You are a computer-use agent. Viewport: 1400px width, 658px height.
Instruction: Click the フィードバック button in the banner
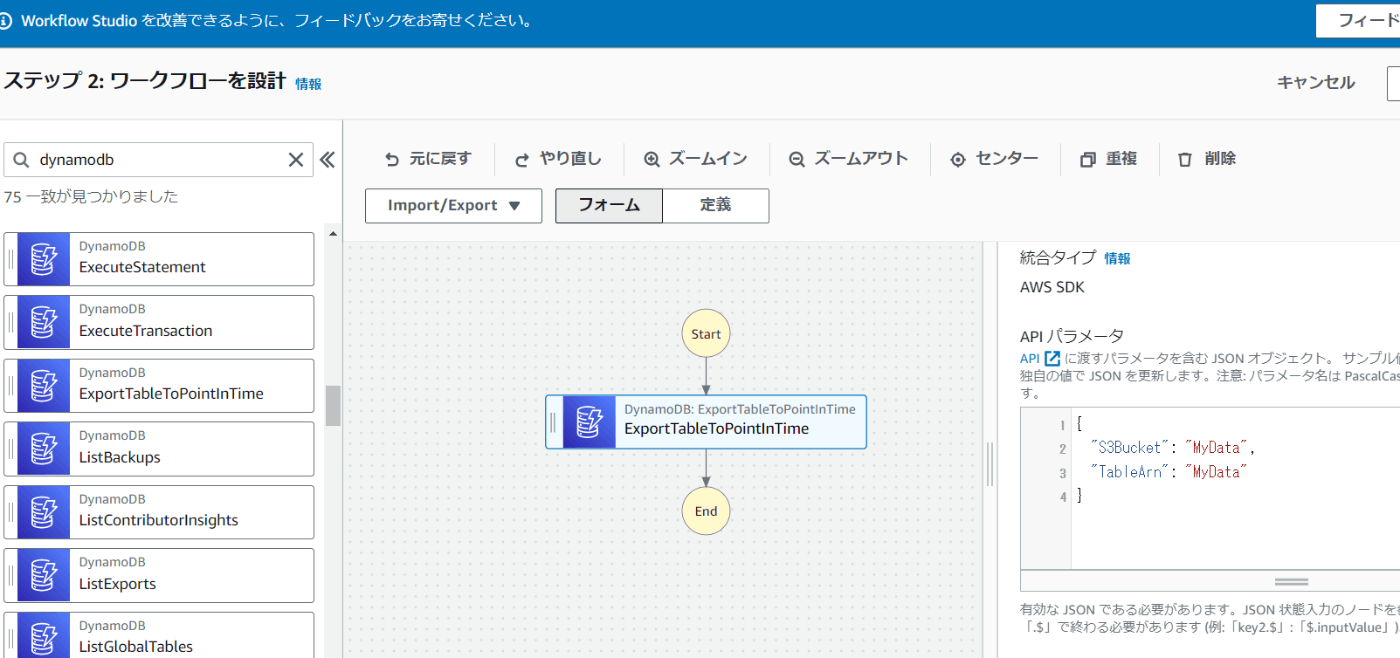(x=1358, y=21)
